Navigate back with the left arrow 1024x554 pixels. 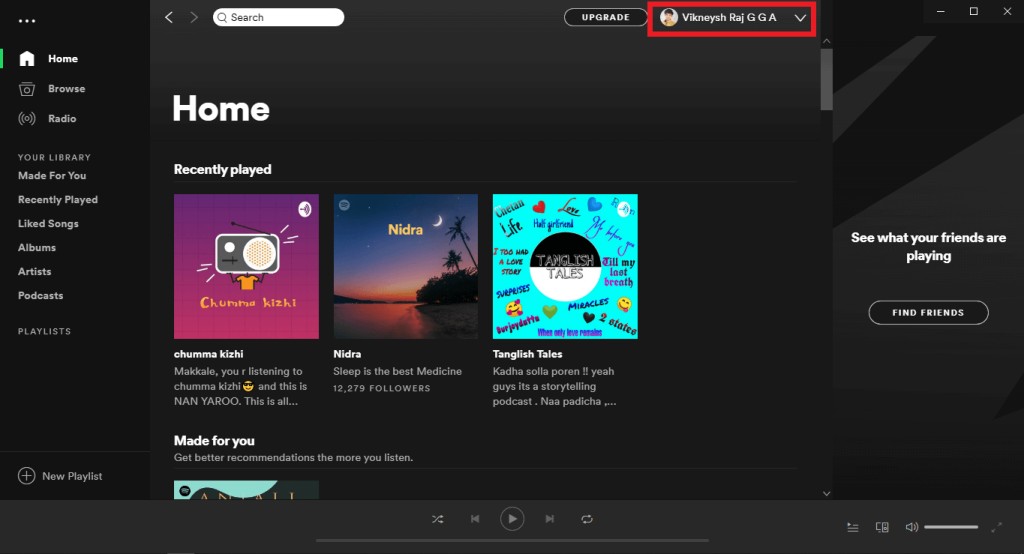click(x=169, y=17)
